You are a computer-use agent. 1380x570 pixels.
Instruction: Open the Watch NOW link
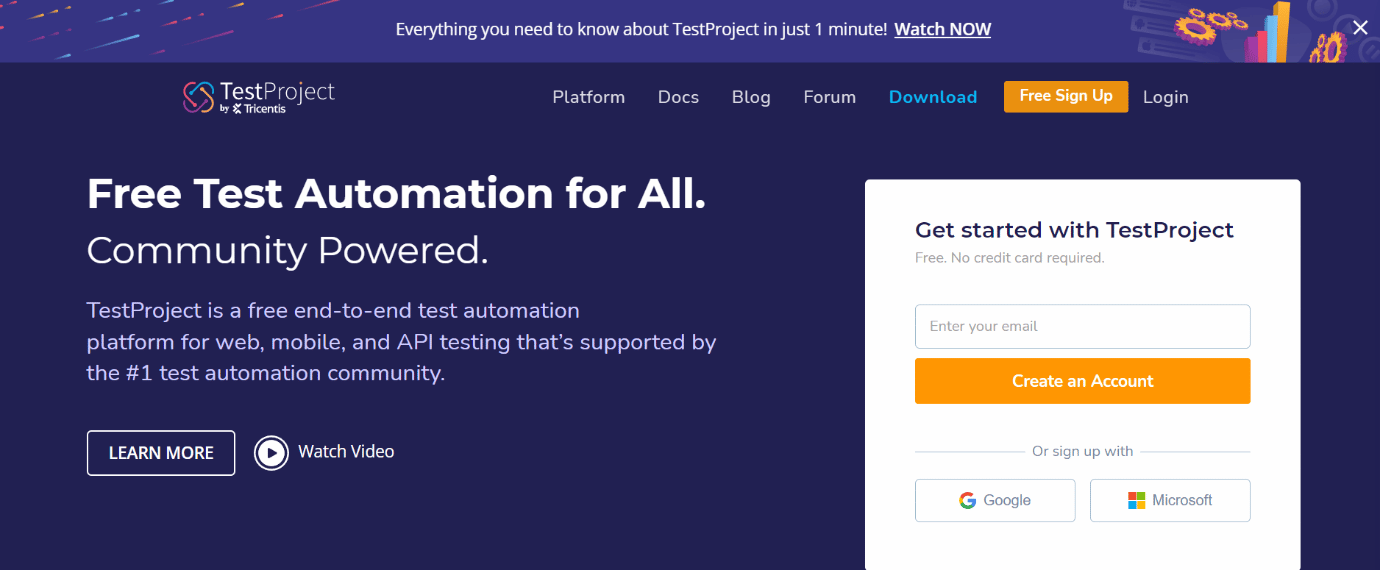[942, 29]
